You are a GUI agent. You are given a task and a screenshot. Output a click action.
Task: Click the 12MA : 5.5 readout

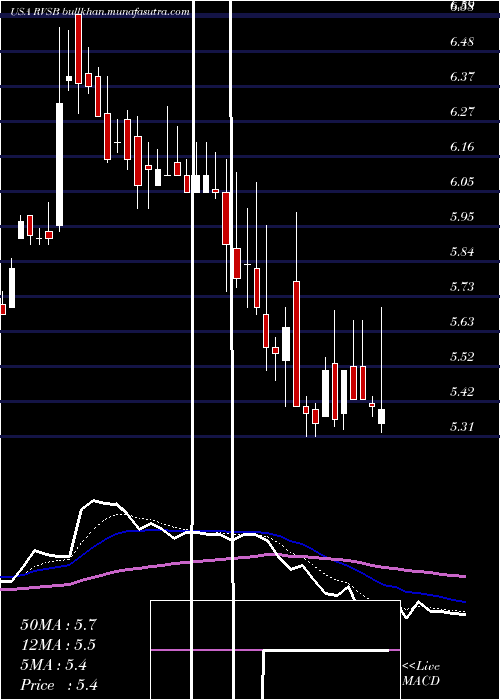58,645
